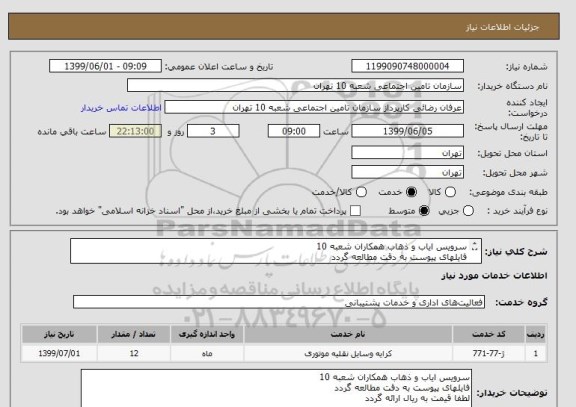Viewport: 576px width, 407px height.
Task: Click the ساعت باقی مانده label
Action: click(x=72, y=132)
